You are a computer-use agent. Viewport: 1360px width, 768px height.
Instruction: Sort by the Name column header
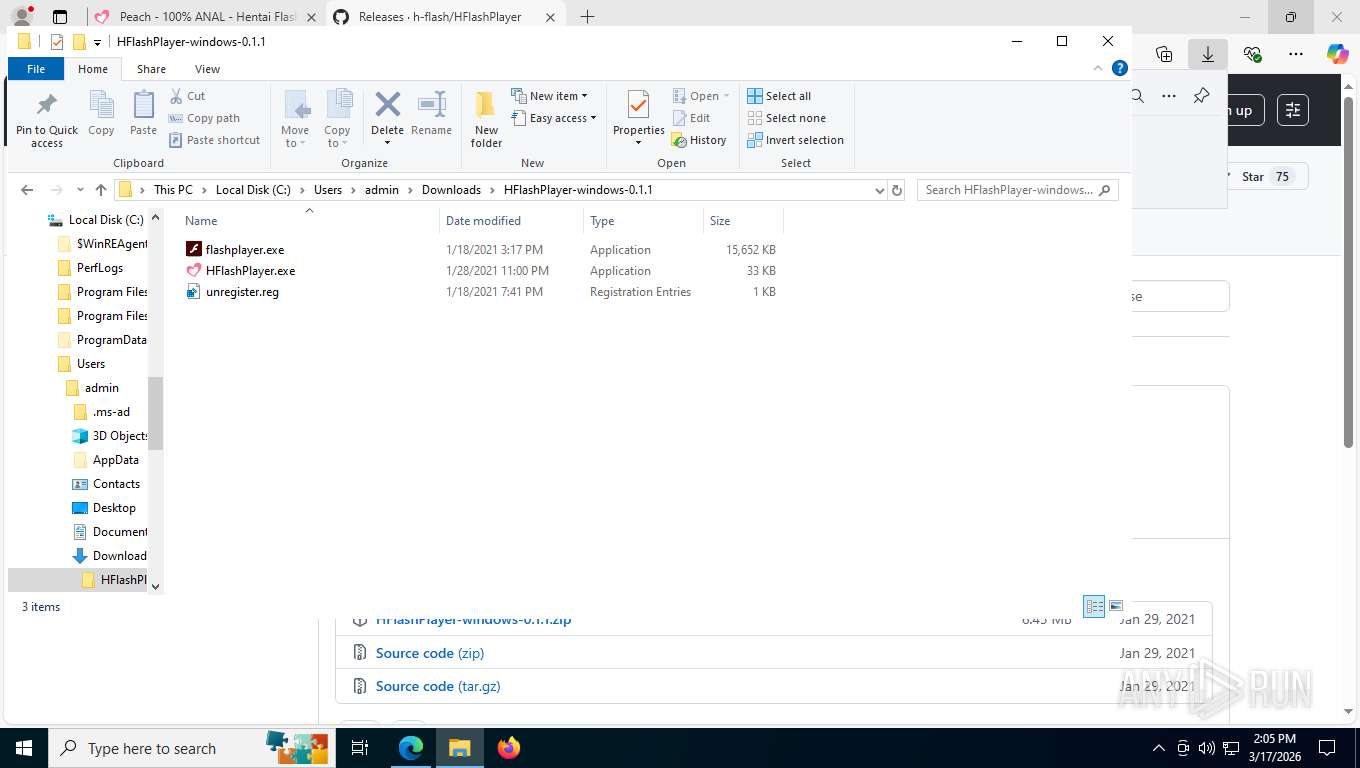pos(308,221)
